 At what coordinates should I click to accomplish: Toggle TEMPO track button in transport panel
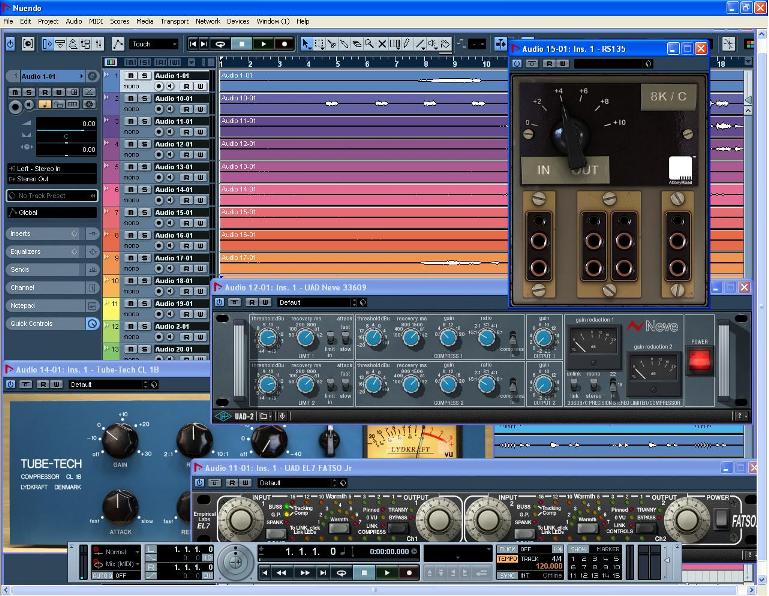click(507, 559)
